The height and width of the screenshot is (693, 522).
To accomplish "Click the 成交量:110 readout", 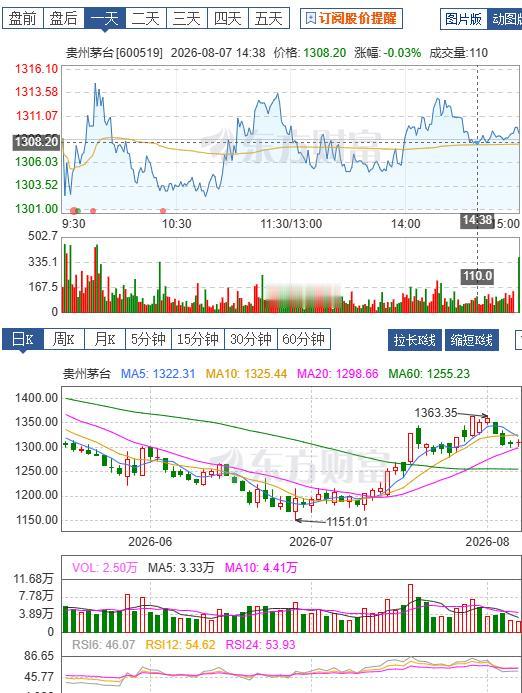I will pyautogui.click(x=458, y=53).
